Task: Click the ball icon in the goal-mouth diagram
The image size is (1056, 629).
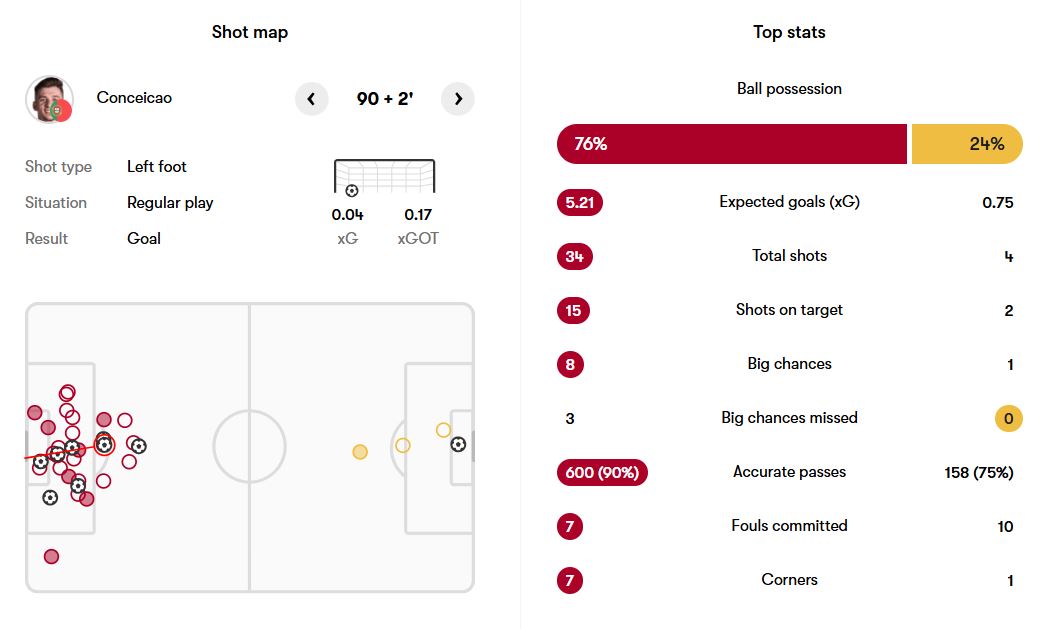Action: tap(351, 191)
